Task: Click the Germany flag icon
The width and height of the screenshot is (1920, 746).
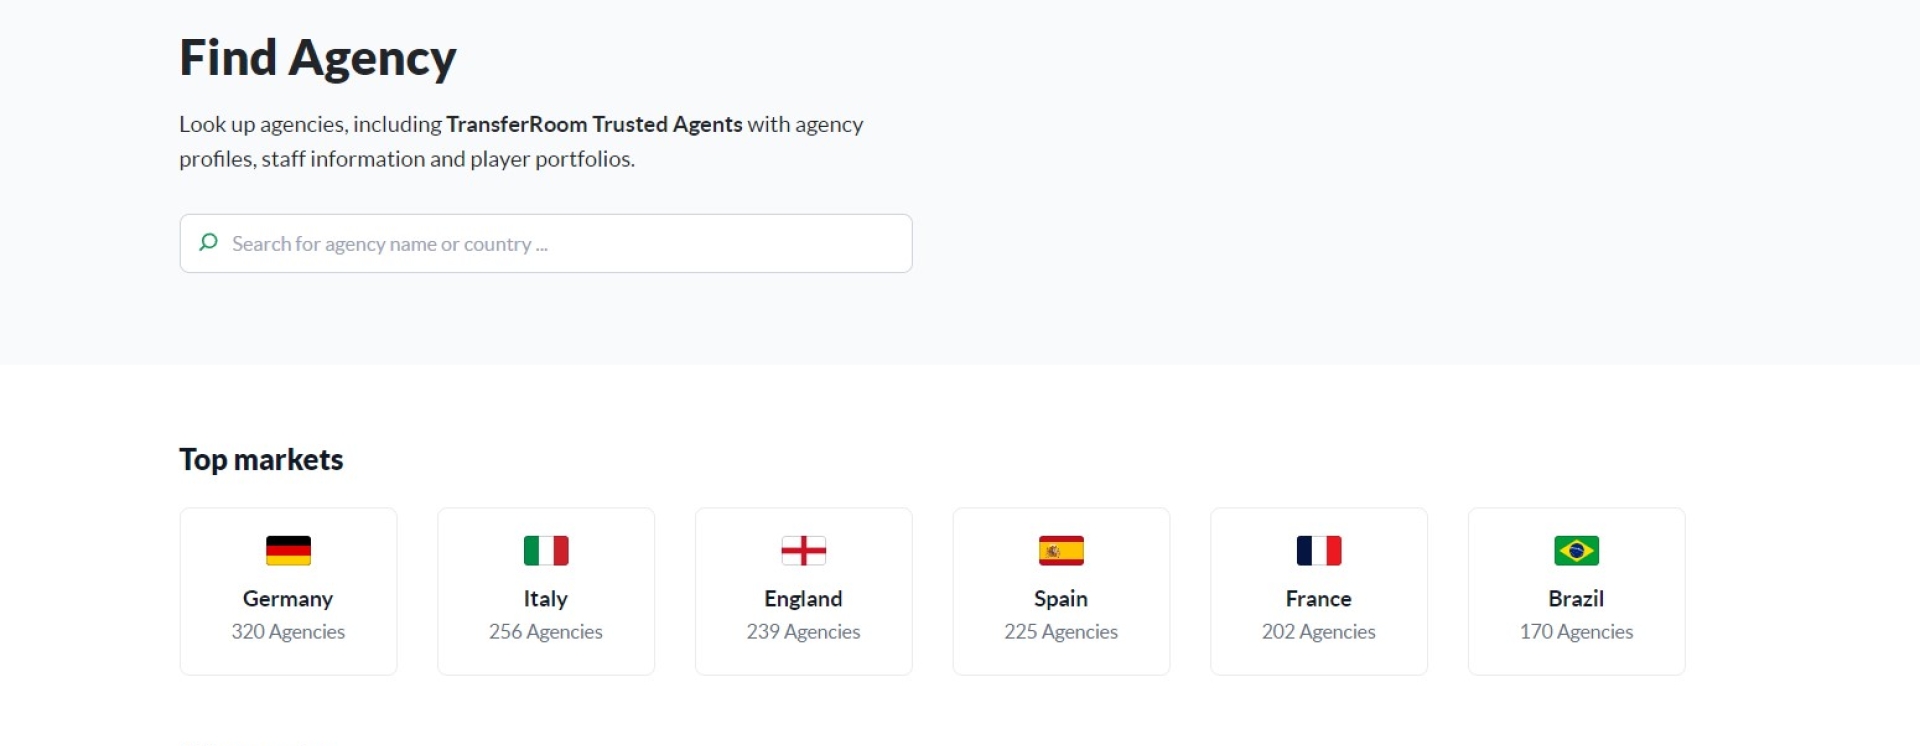Action: (x=288, y=551)
